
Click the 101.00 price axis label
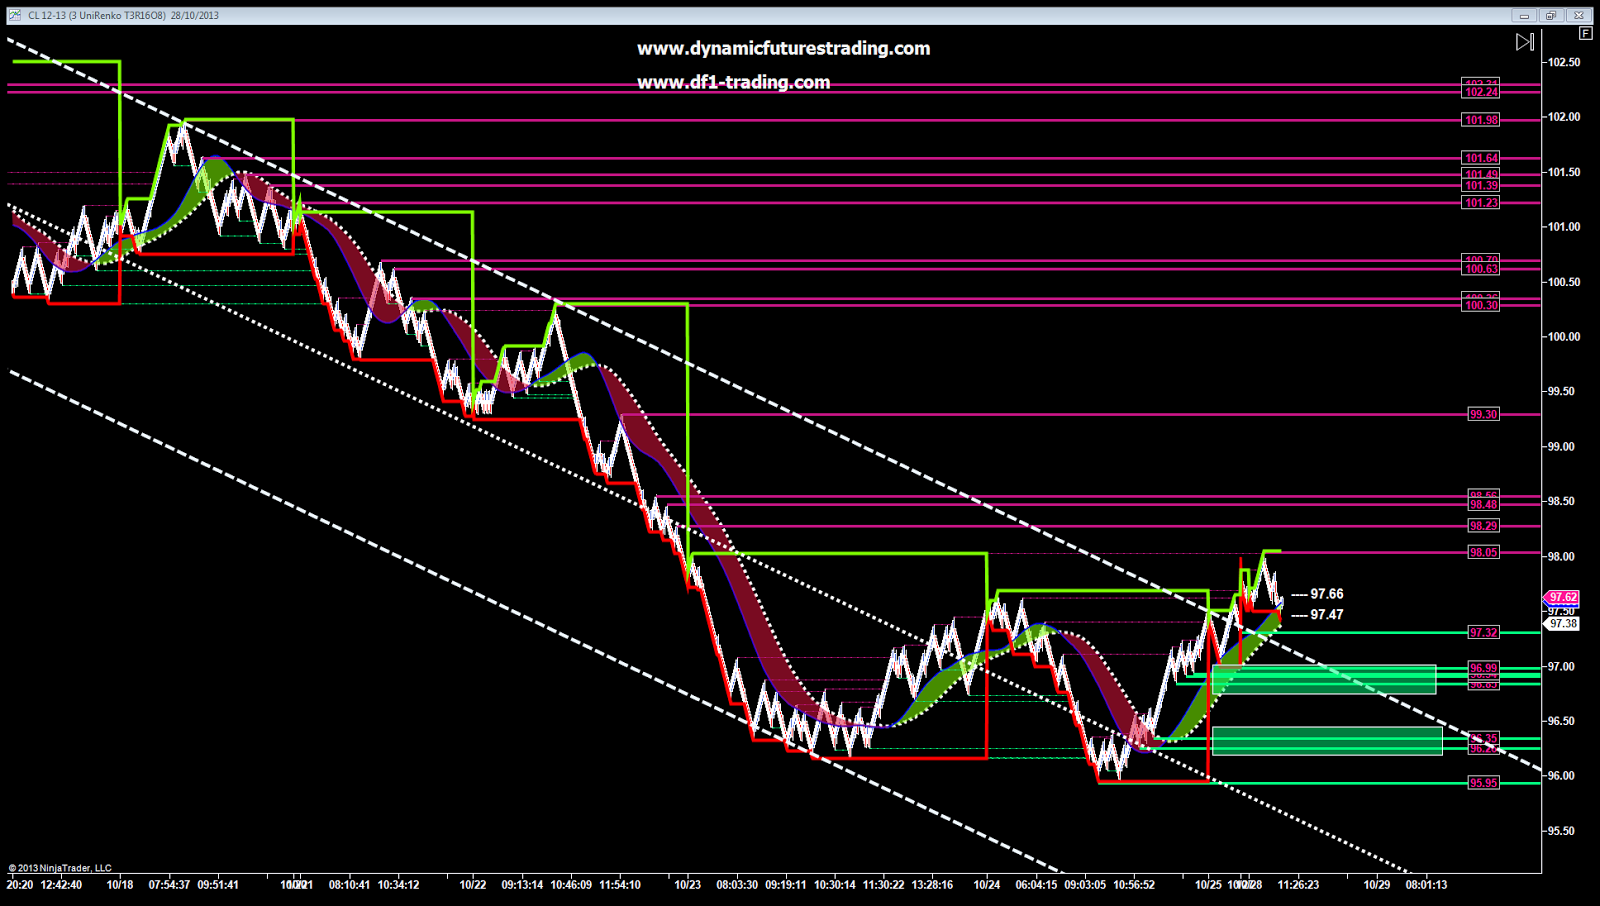1564,227
